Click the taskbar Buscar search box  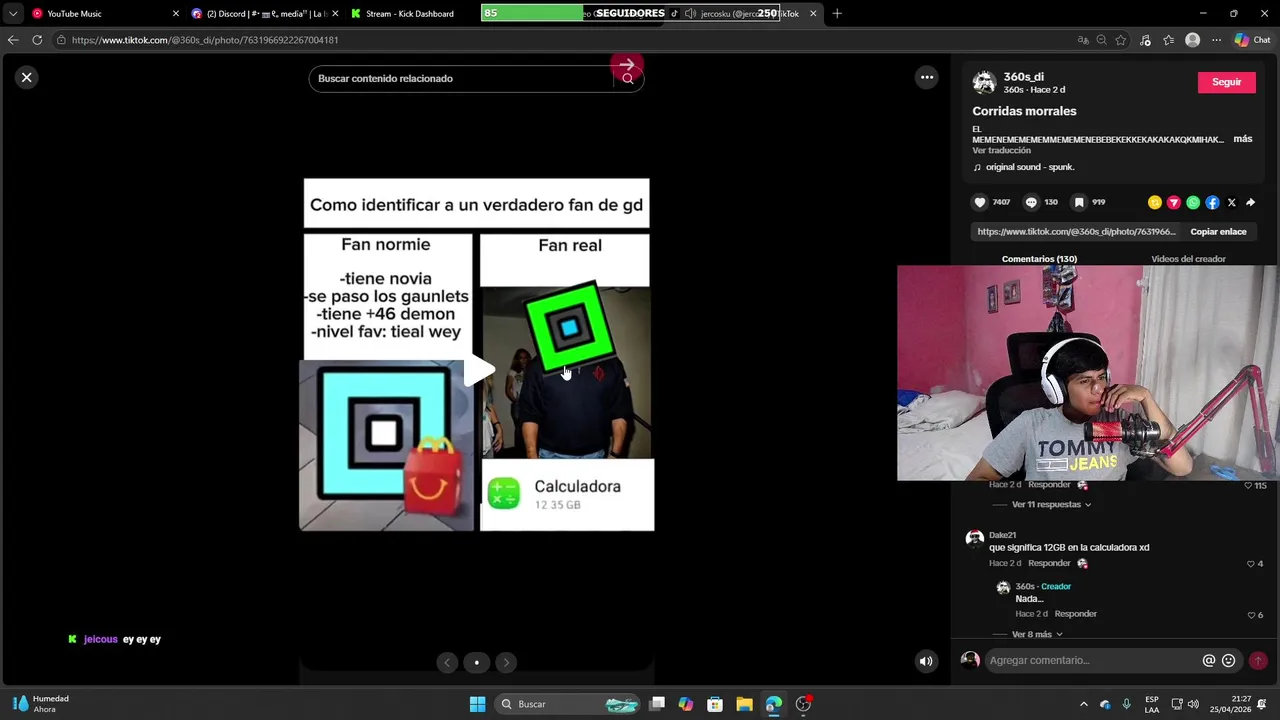click(567, 704)
